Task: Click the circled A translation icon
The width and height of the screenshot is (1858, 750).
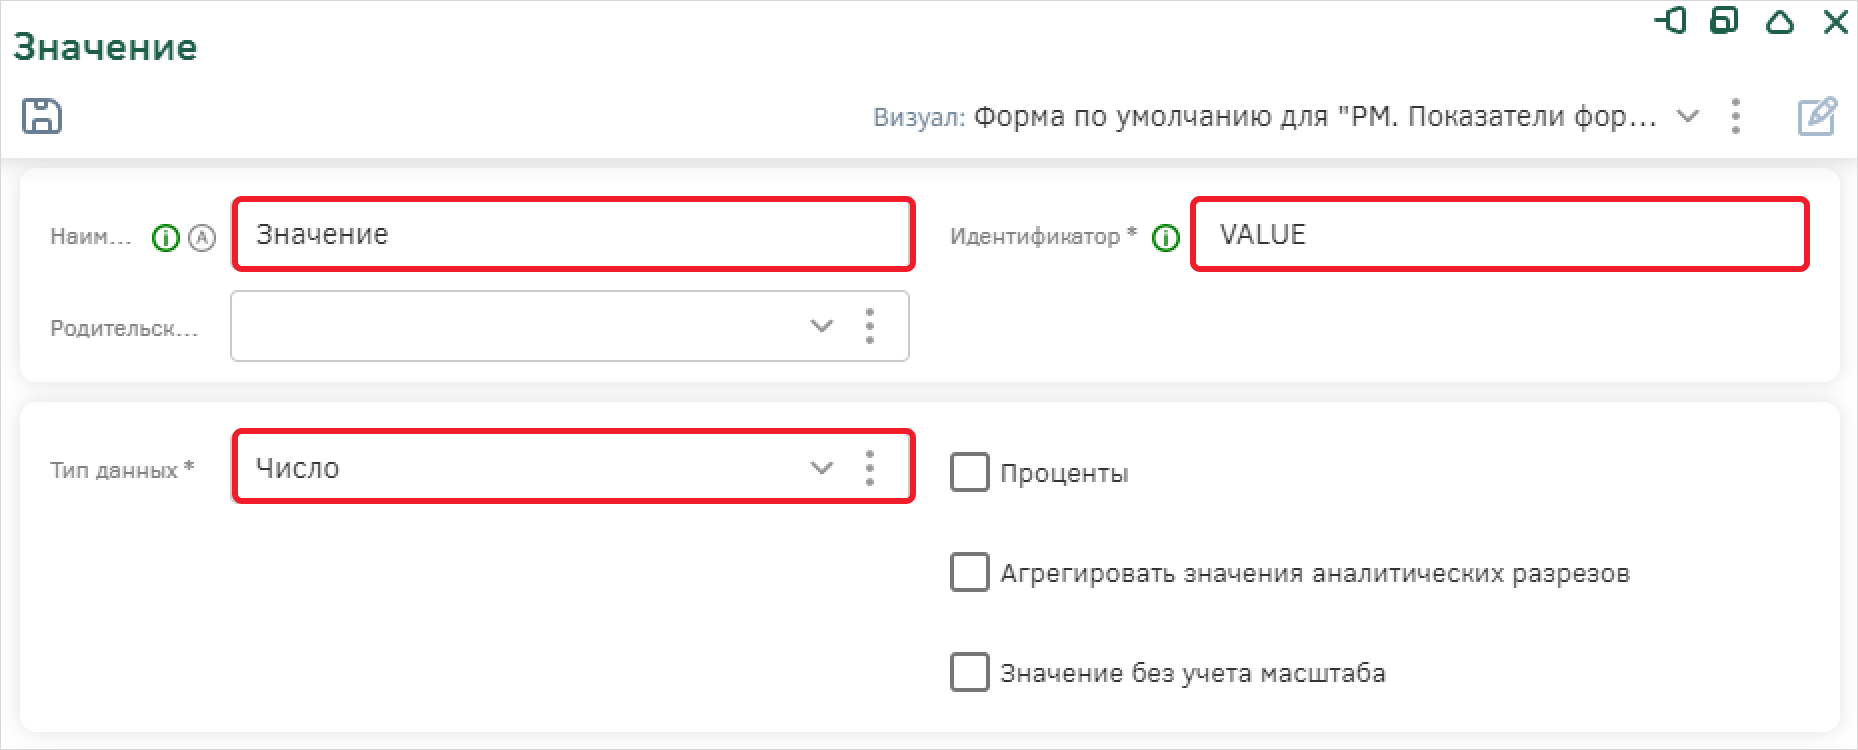Action: pyautogui.click(x=202, y=238)
